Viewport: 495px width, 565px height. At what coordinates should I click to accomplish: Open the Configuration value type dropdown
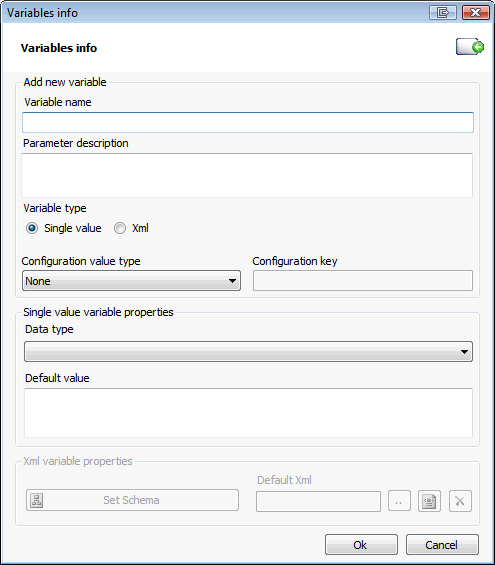pos(131,281)
